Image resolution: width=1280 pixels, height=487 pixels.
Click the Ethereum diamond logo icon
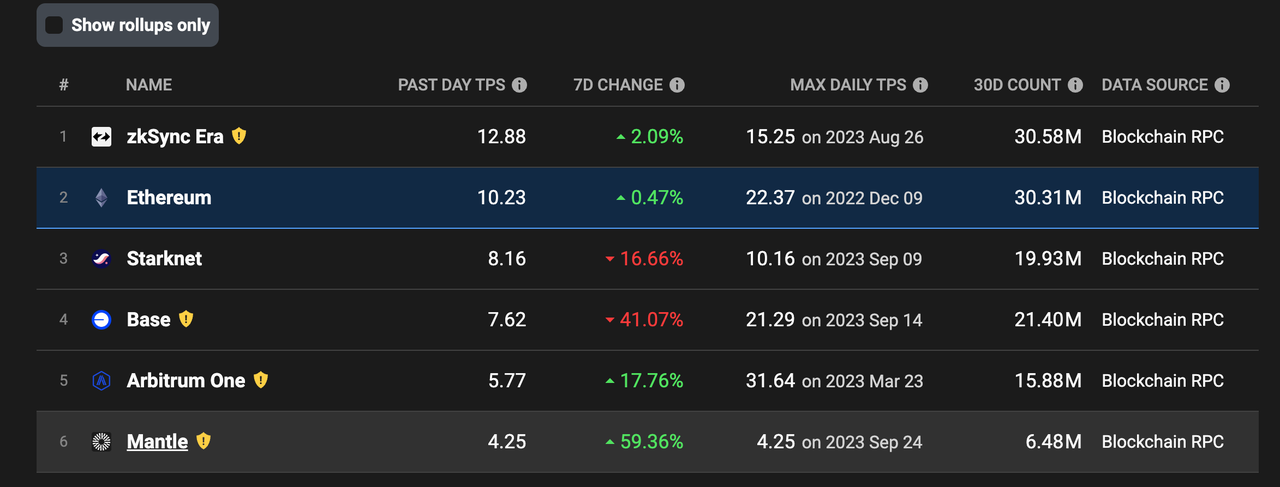pos(101,198)
